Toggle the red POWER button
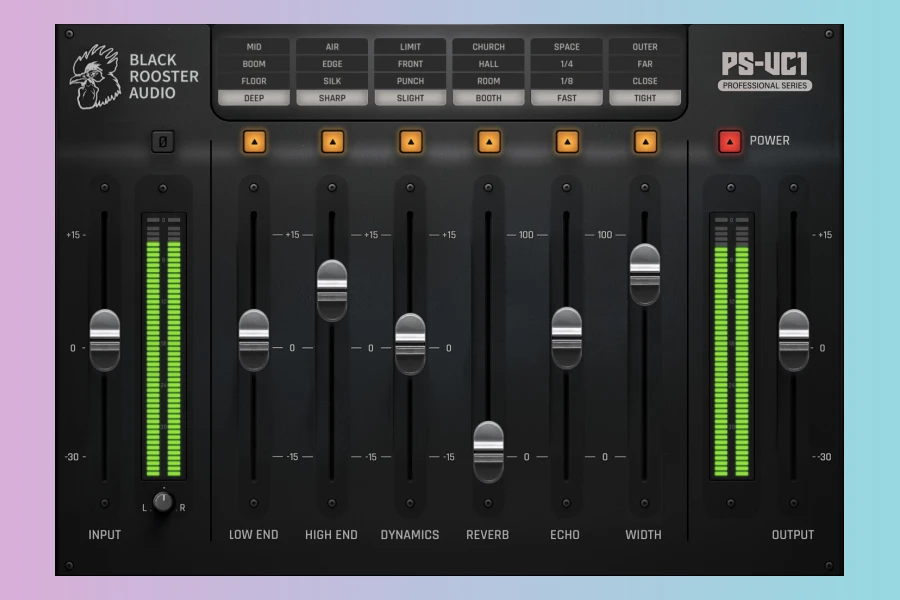The height and width of the screenshot is (600, 900). pyautogui.click(x=730, y=141)
